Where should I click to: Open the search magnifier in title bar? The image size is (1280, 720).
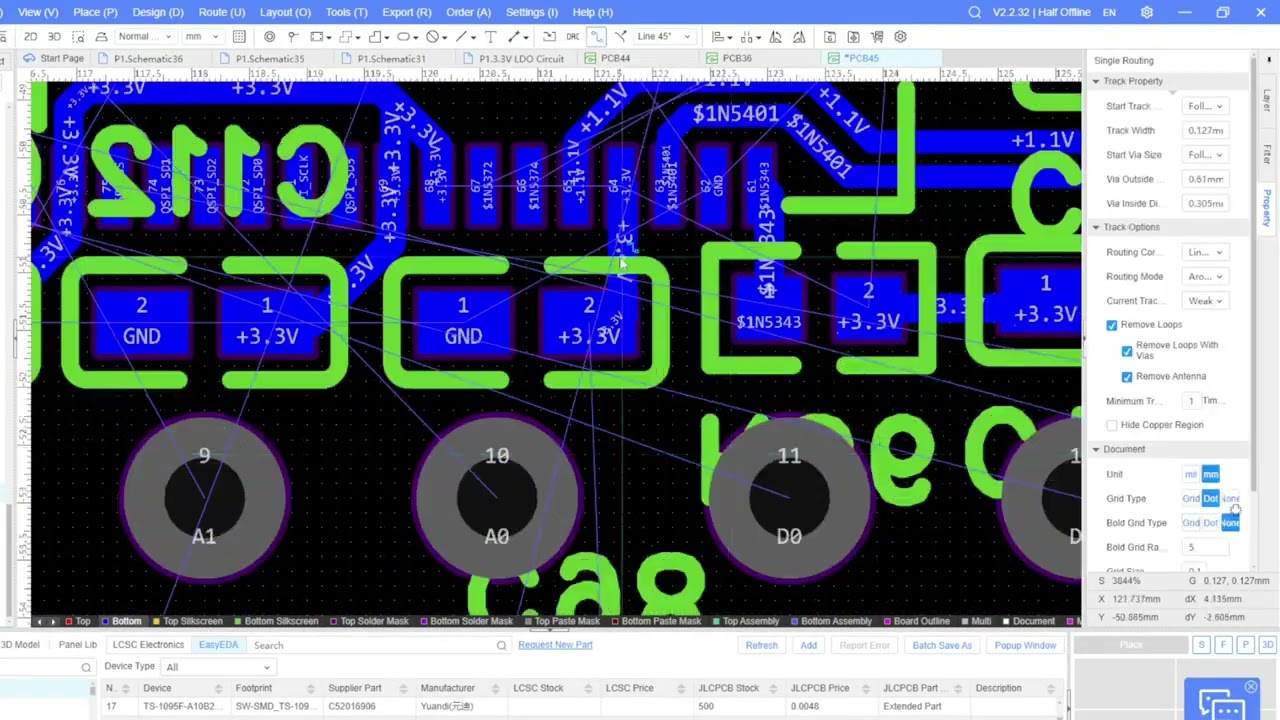(975, 12)
